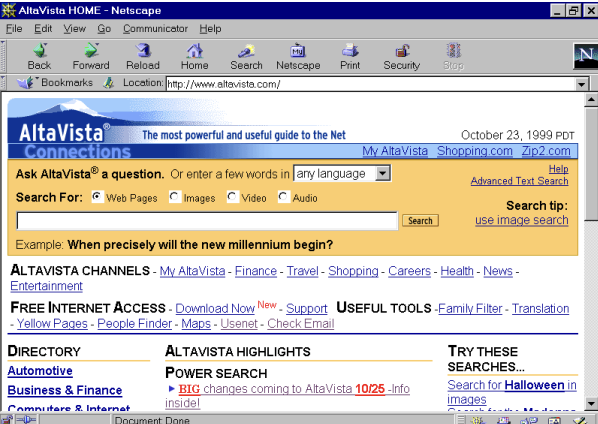Open the Finance channel link
Screen dimensions: 598x424
[x=256, y=271]
